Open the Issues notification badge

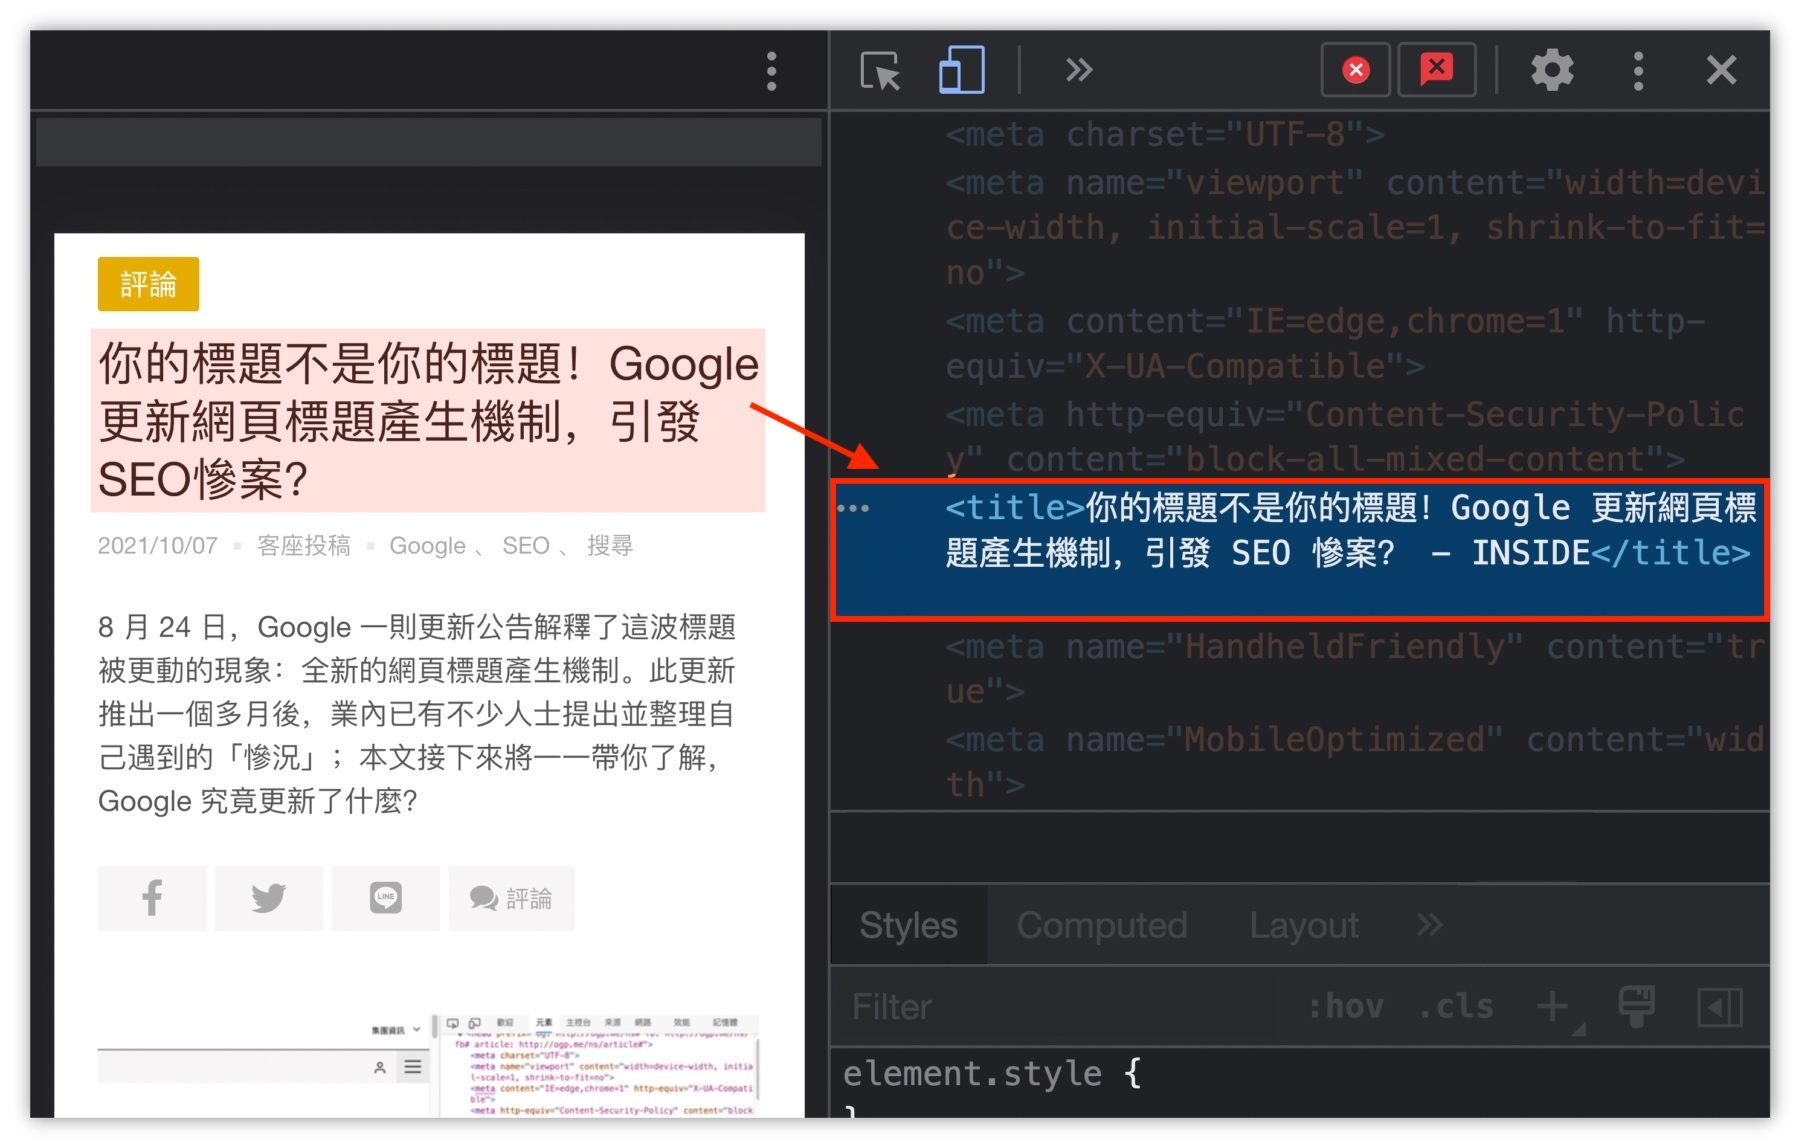1437,70
